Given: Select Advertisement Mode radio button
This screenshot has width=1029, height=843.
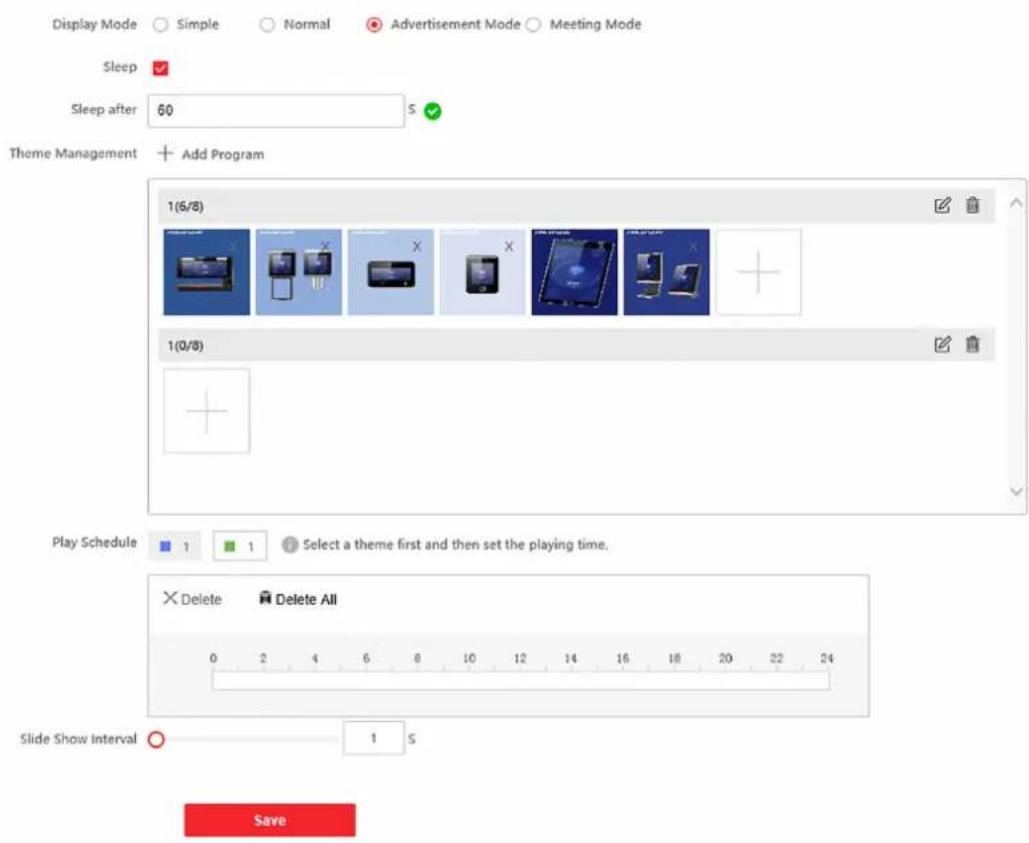Looking at the screenshot, I should click(x=374, y=25).
